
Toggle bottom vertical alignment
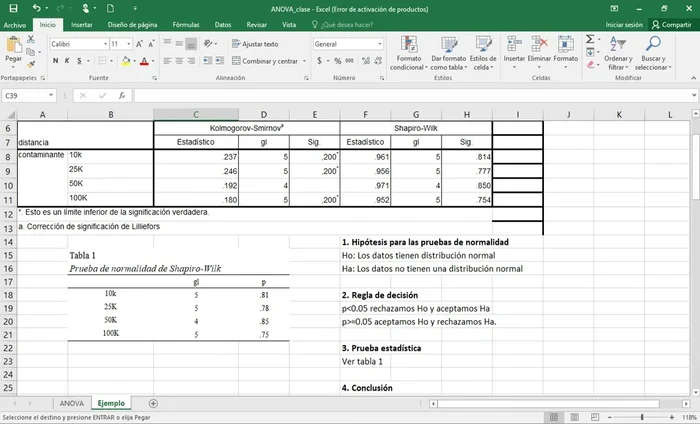191,44
